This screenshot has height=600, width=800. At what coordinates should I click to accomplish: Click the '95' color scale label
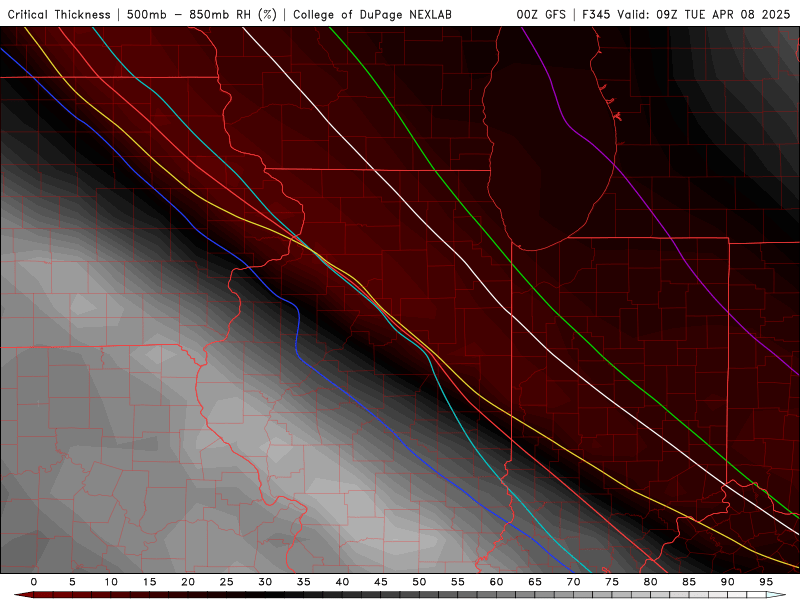pyautogui.click(x=766, y=582)
